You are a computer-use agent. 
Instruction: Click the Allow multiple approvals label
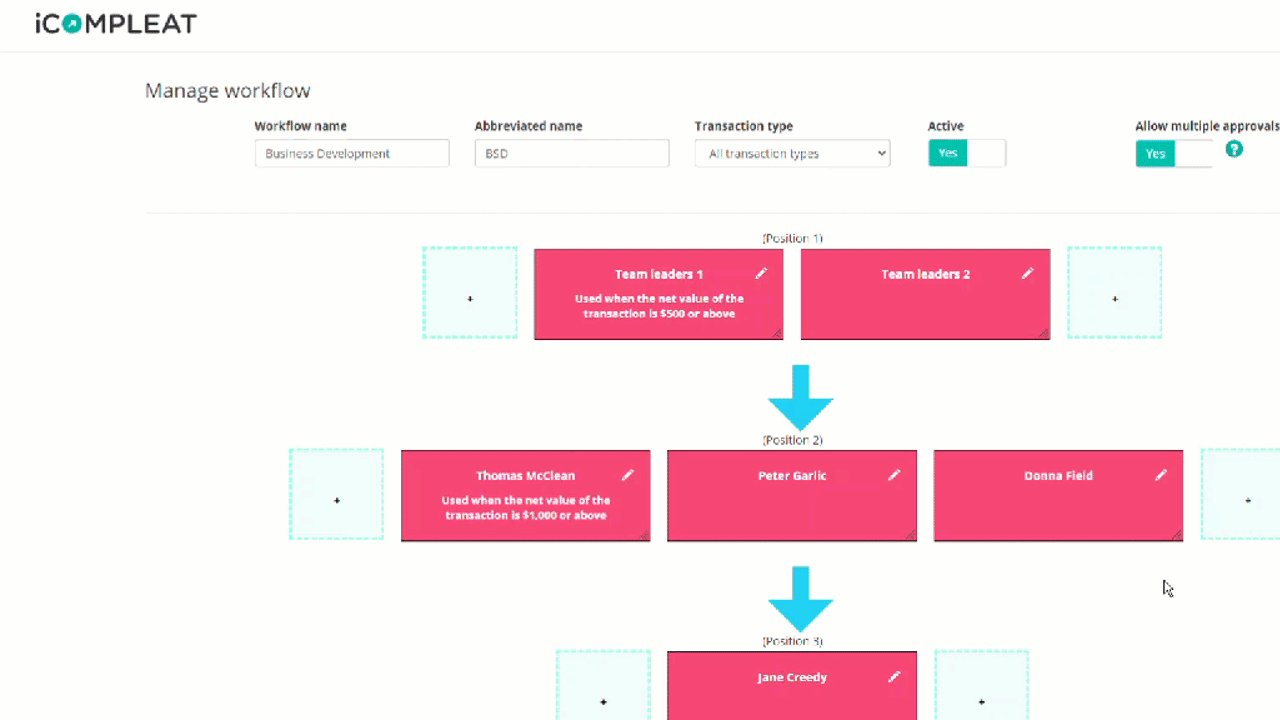click(x=1207, y=126)
